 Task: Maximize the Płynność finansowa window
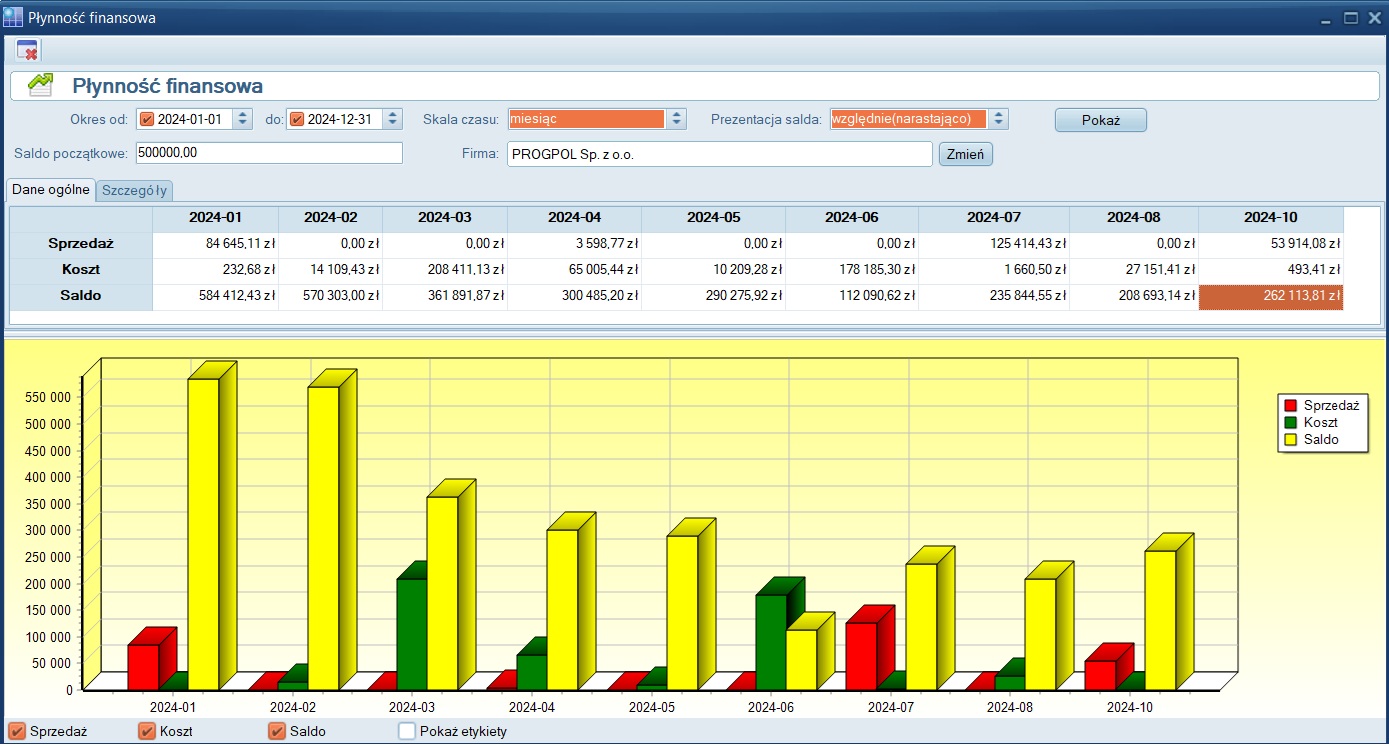tap(1350, 18)
